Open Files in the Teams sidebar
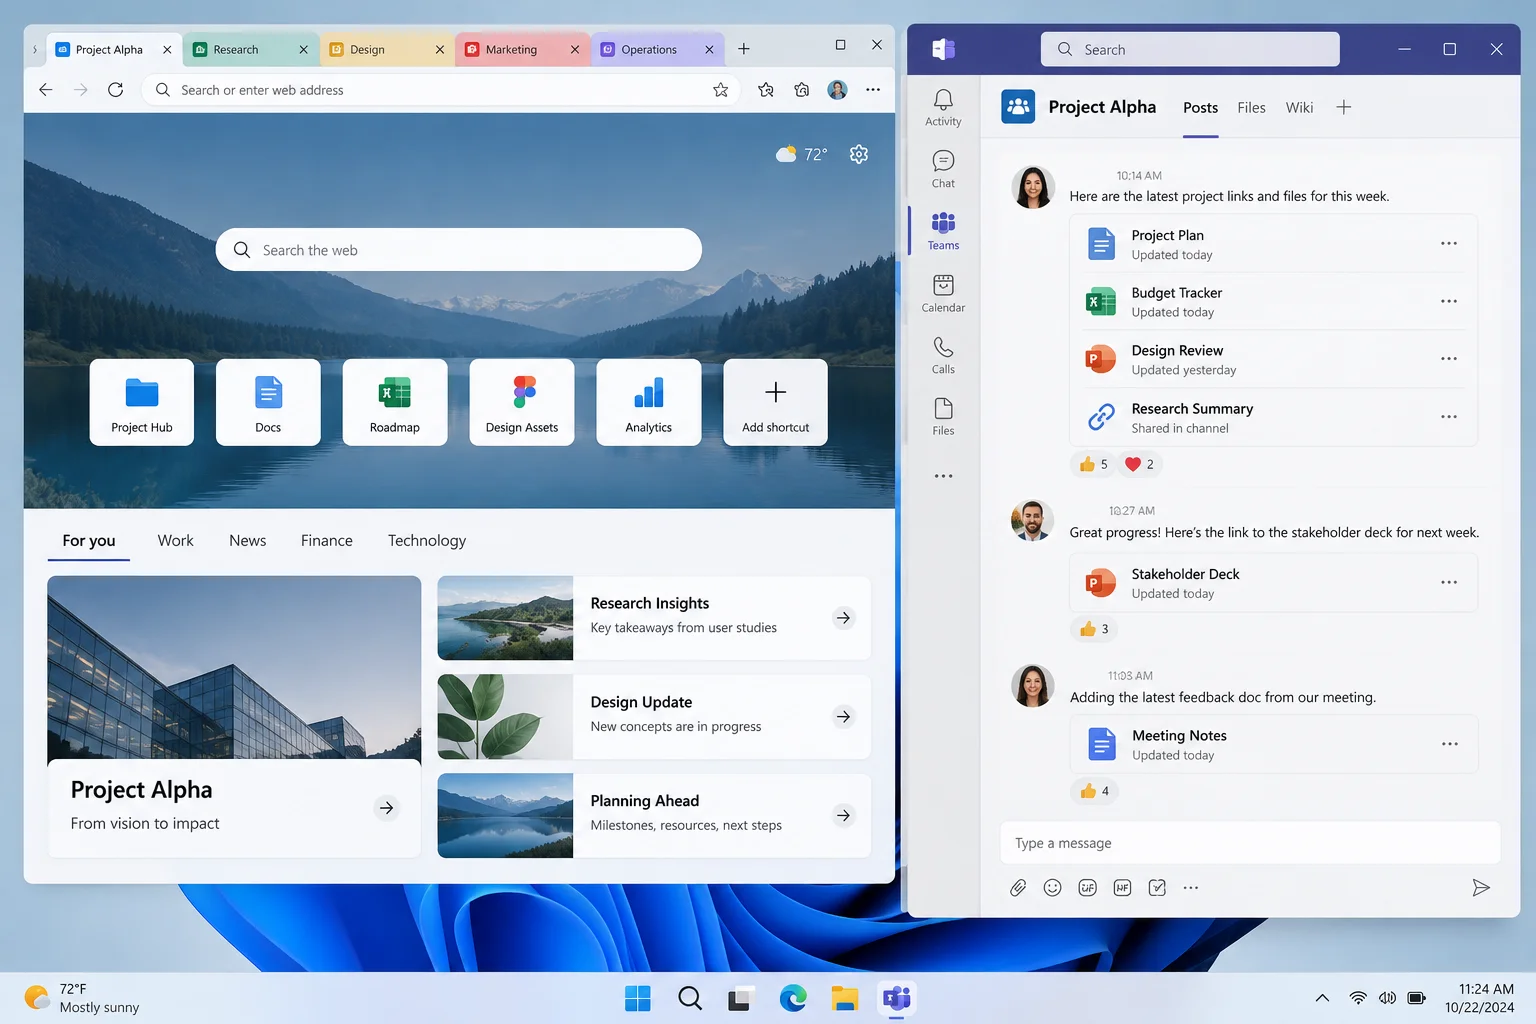 (943, 417)
